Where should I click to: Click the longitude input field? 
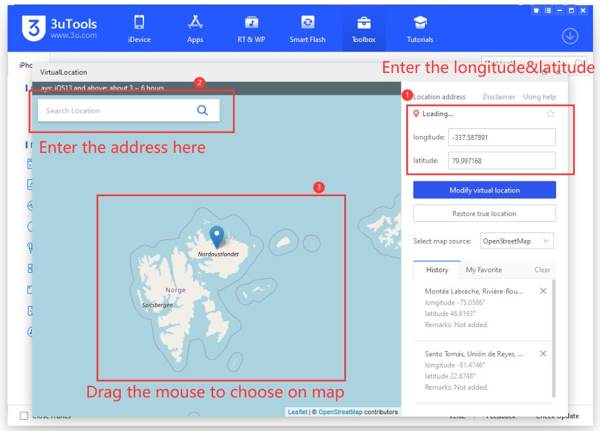pyautogui.click(x=502, y=137)
